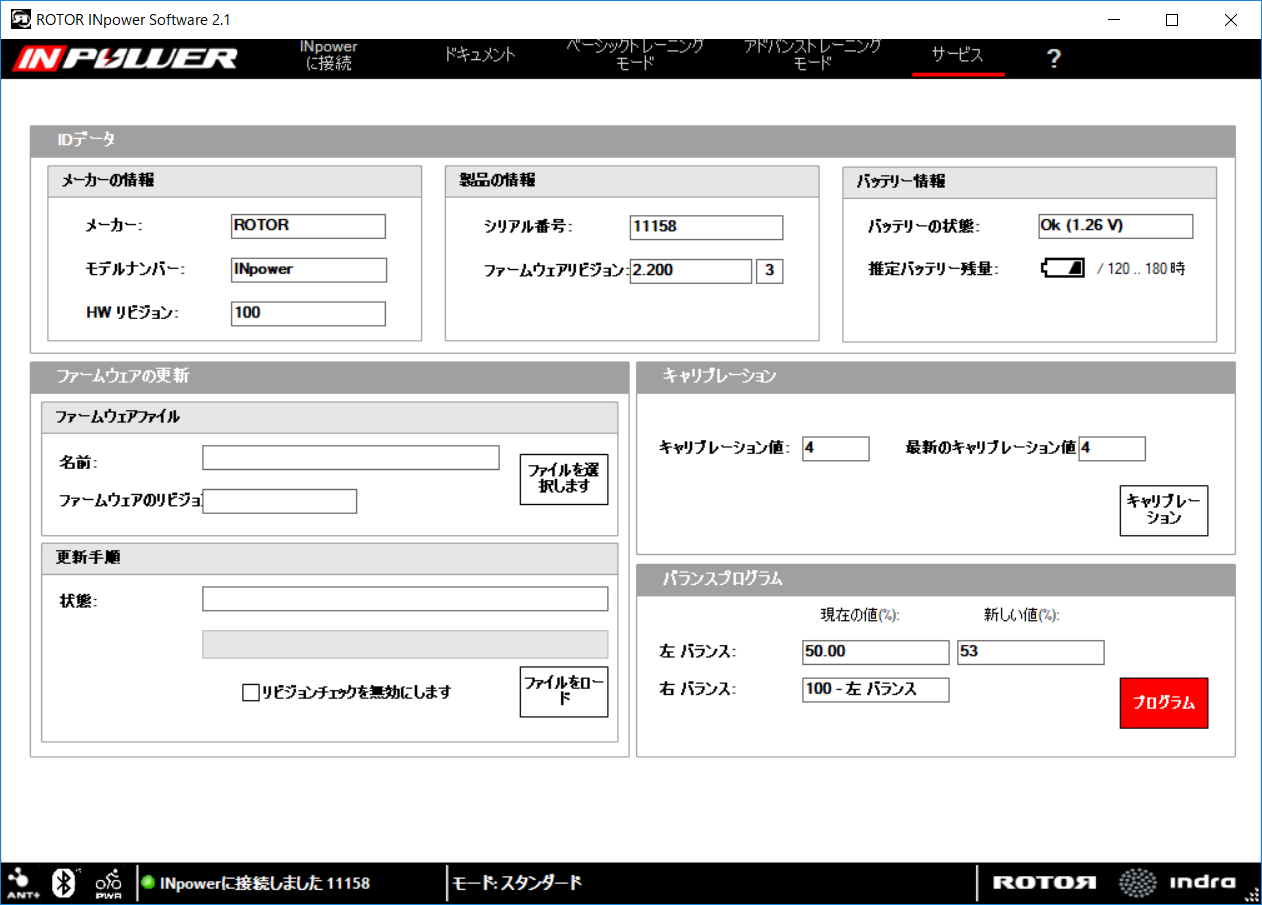Click the ファイルをロード button

tap(564, 692)
